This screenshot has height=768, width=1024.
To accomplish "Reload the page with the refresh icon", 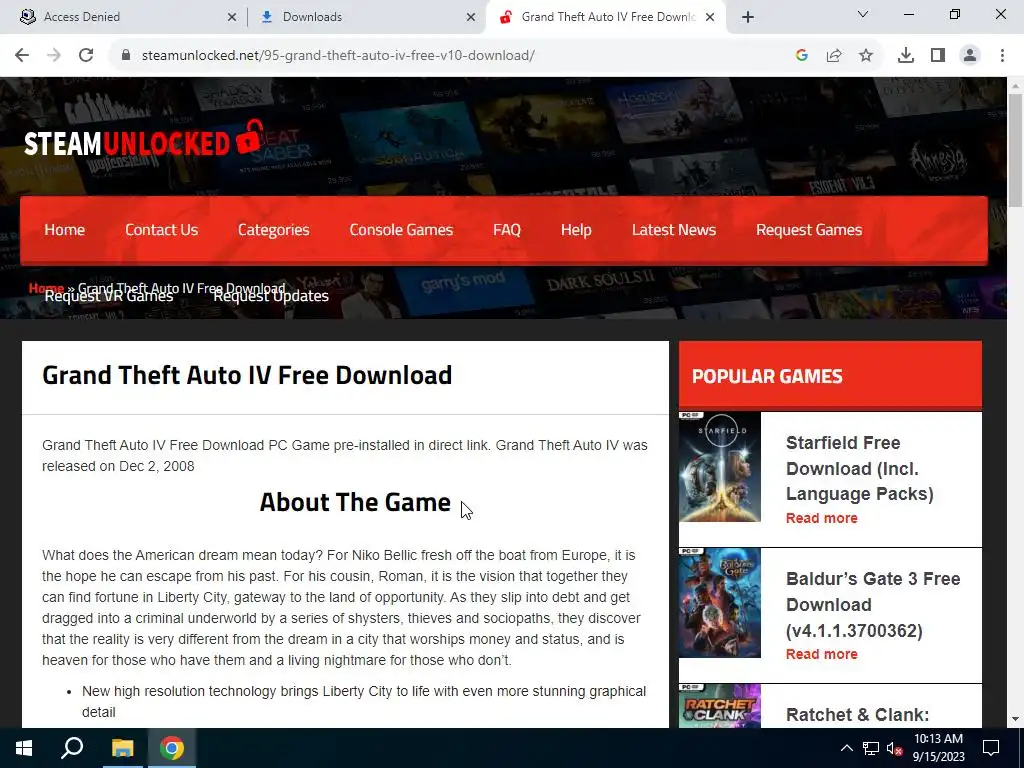I will coord(86,56).
